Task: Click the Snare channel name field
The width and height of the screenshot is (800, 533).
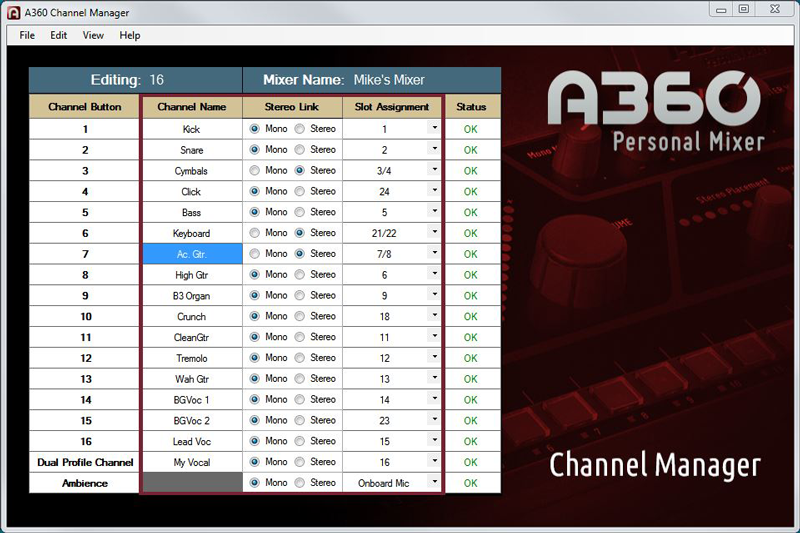Action: [192, 150]
